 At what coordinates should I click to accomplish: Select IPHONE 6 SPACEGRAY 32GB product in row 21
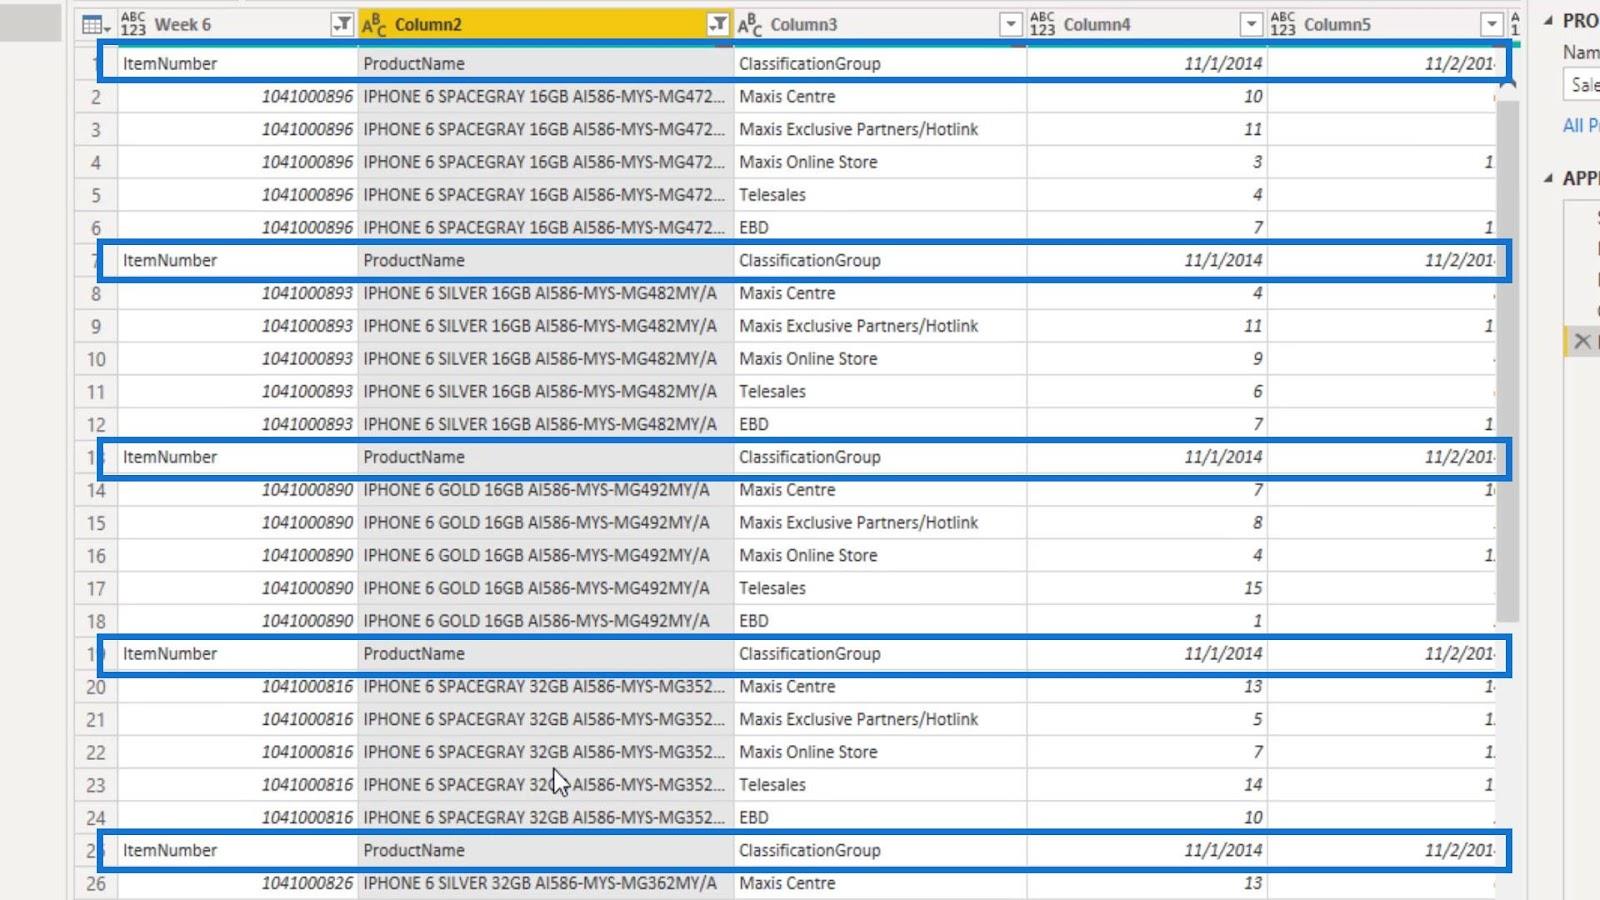546,720
